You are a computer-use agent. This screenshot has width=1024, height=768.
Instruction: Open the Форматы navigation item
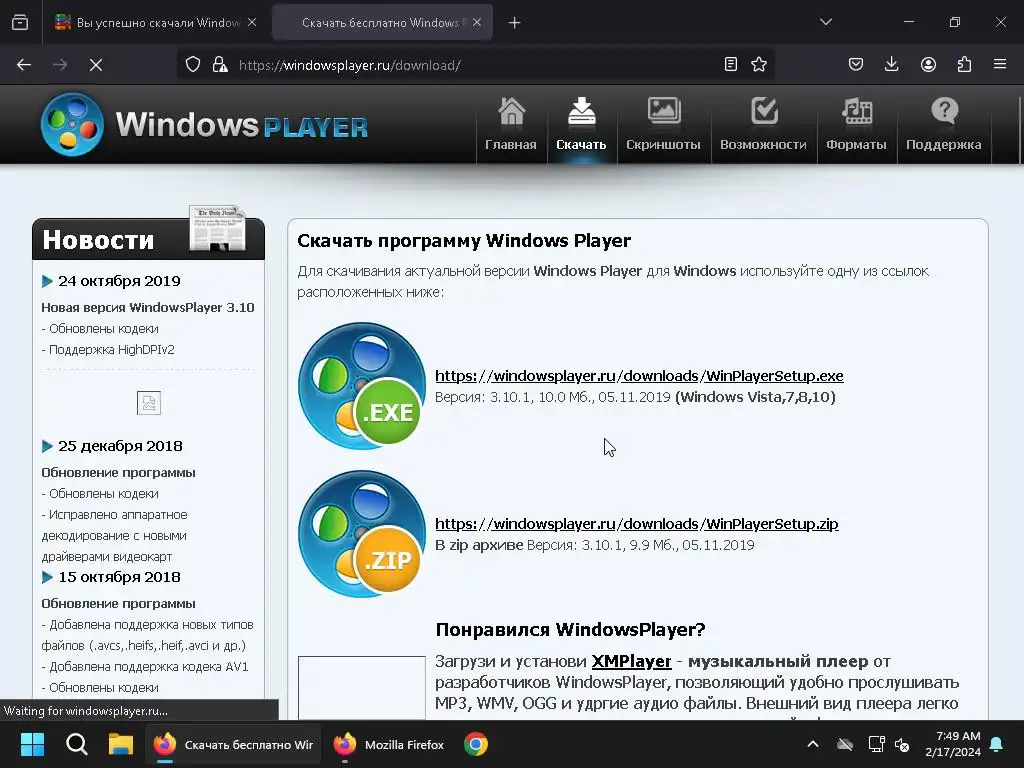[856, 125]
